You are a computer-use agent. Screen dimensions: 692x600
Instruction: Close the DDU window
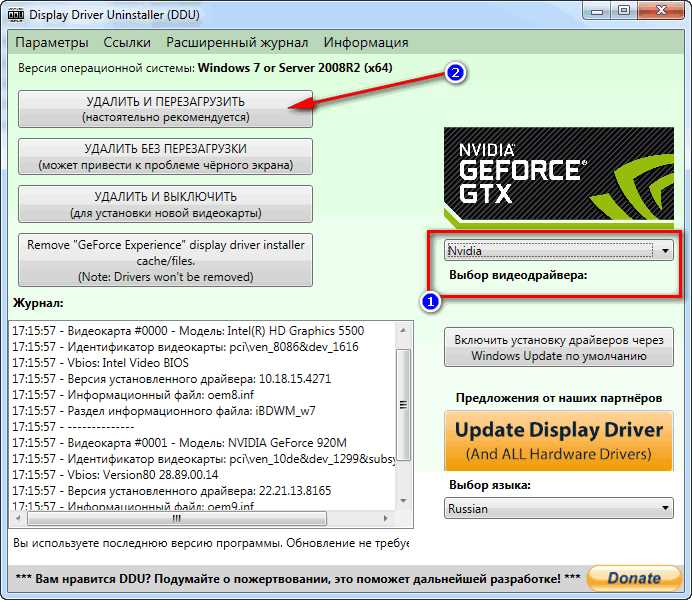tap(661, 11)
